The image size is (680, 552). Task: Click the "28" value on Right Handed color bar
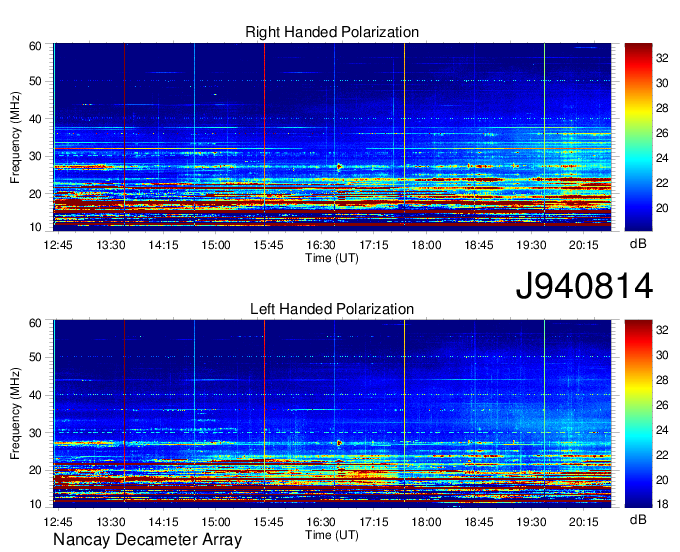(662, 108)
